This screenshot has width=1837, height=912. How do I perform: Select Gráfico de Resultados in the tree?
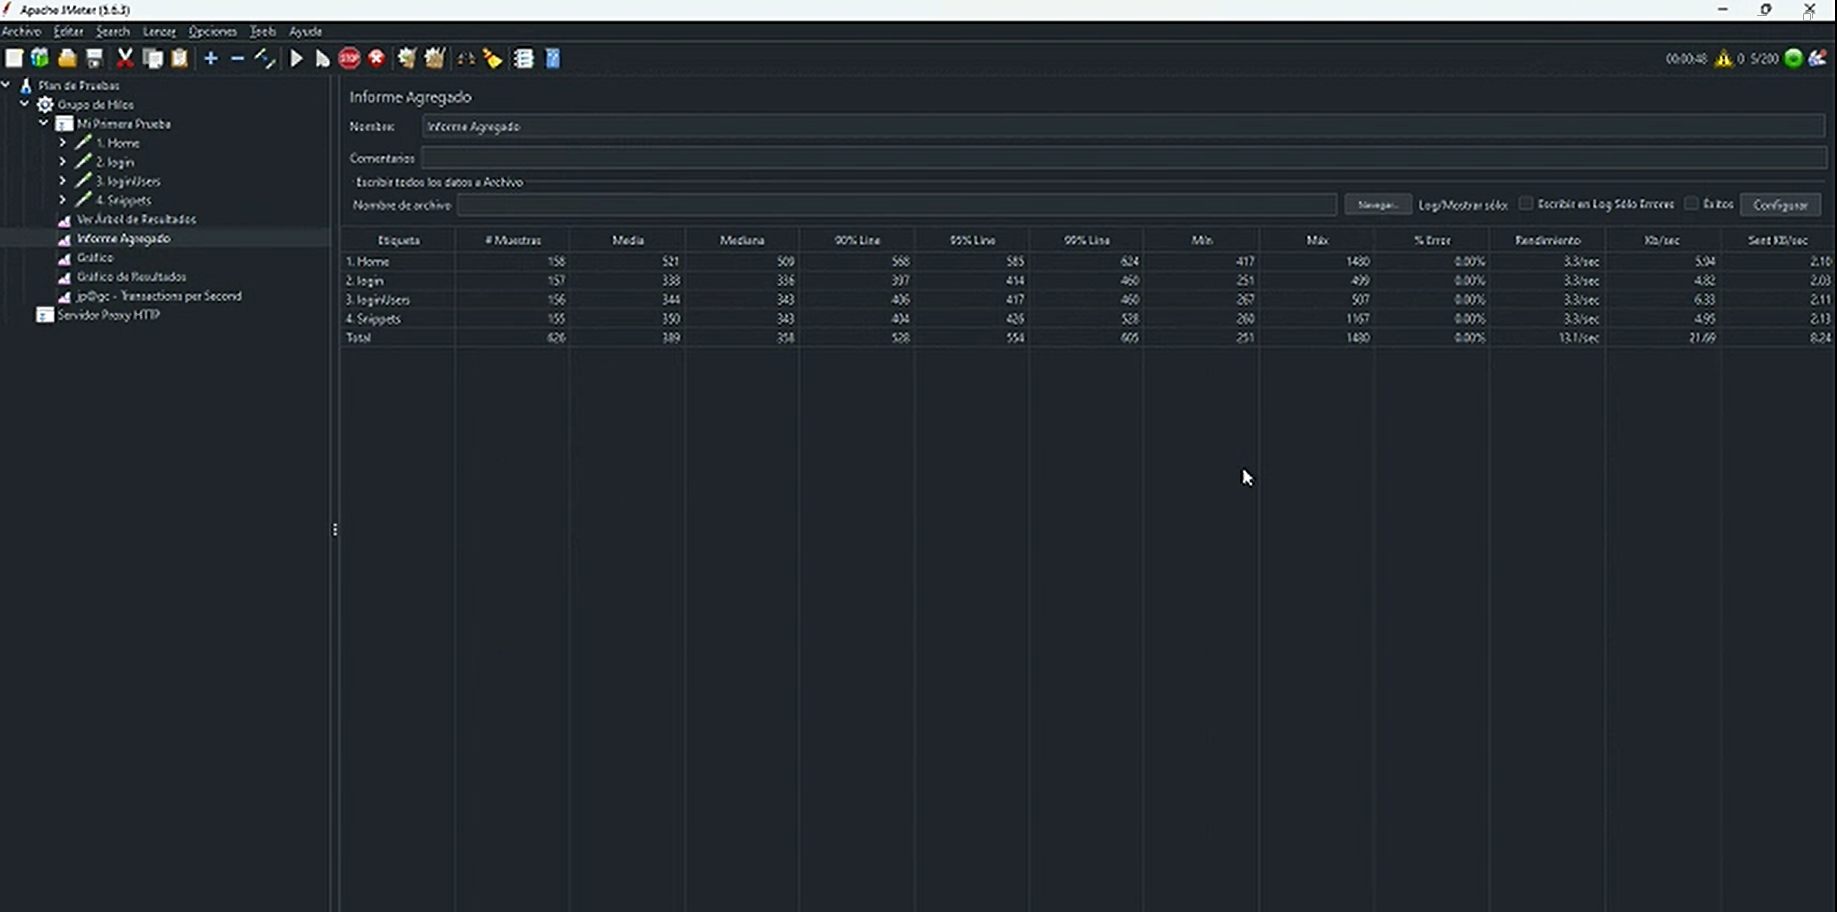tap(131, 277)
